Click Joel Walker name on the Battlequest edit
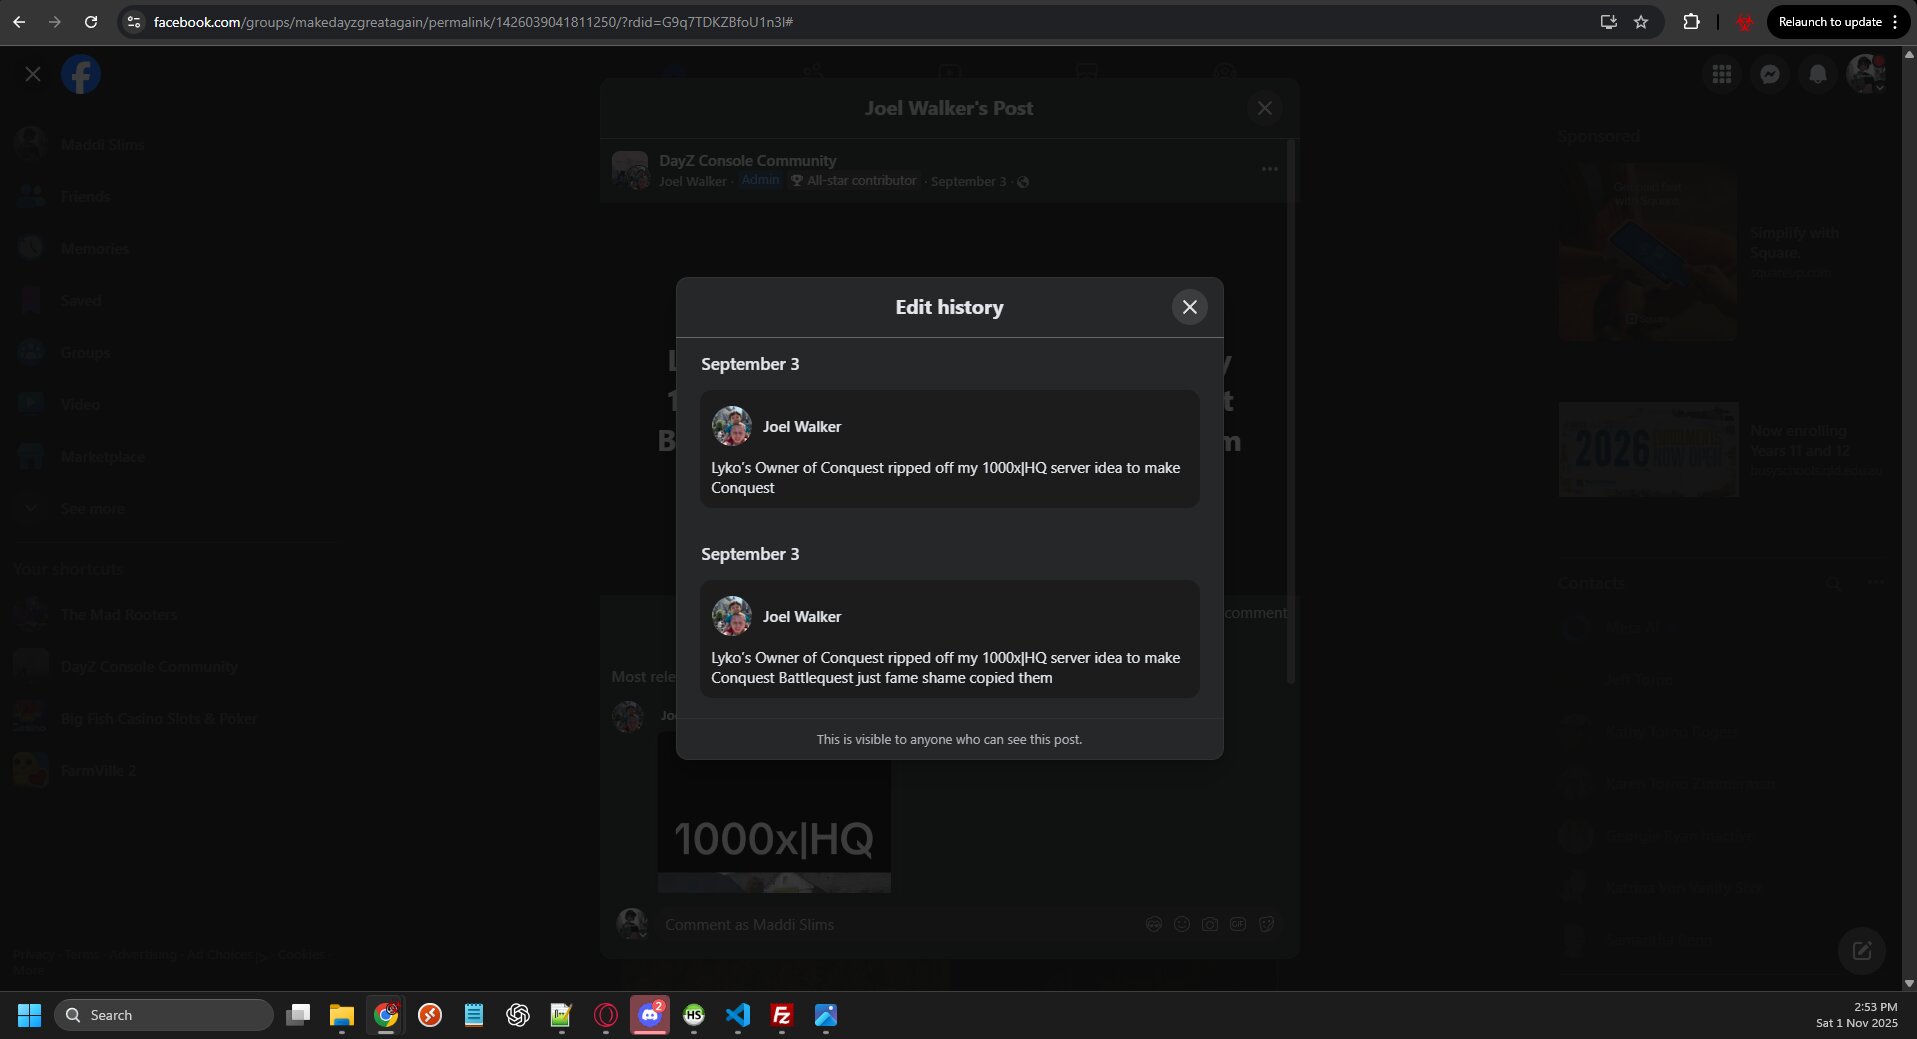1917x1039 pixels. pyautogui.click(x=801, y=617)
